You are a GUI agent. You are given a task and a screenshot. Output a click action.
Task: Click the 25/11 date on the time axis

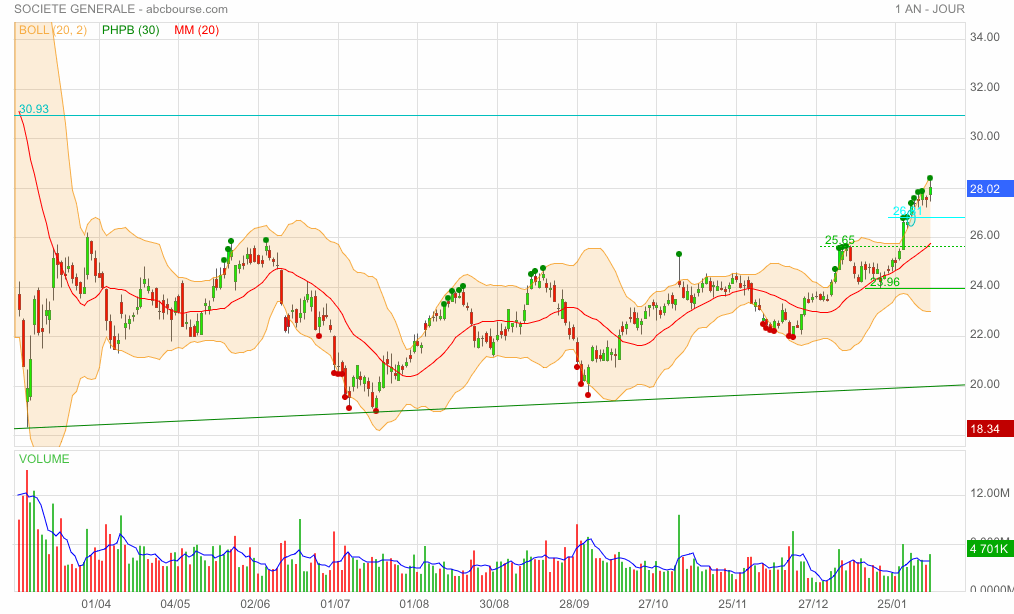(x=733, y=604)
